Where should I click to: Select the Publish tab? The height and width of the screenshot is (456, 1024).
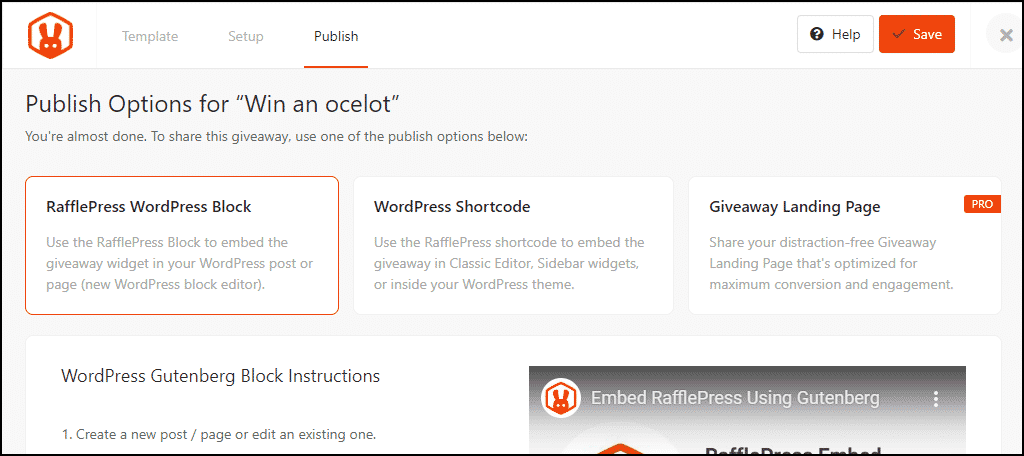(336, 36)
